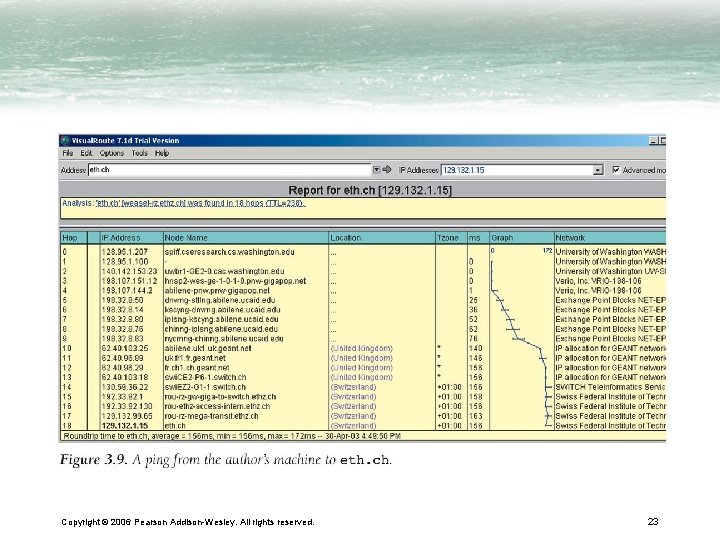Click the 140 ms value for hop 10
720x540 pixels.
click(476, 349)
